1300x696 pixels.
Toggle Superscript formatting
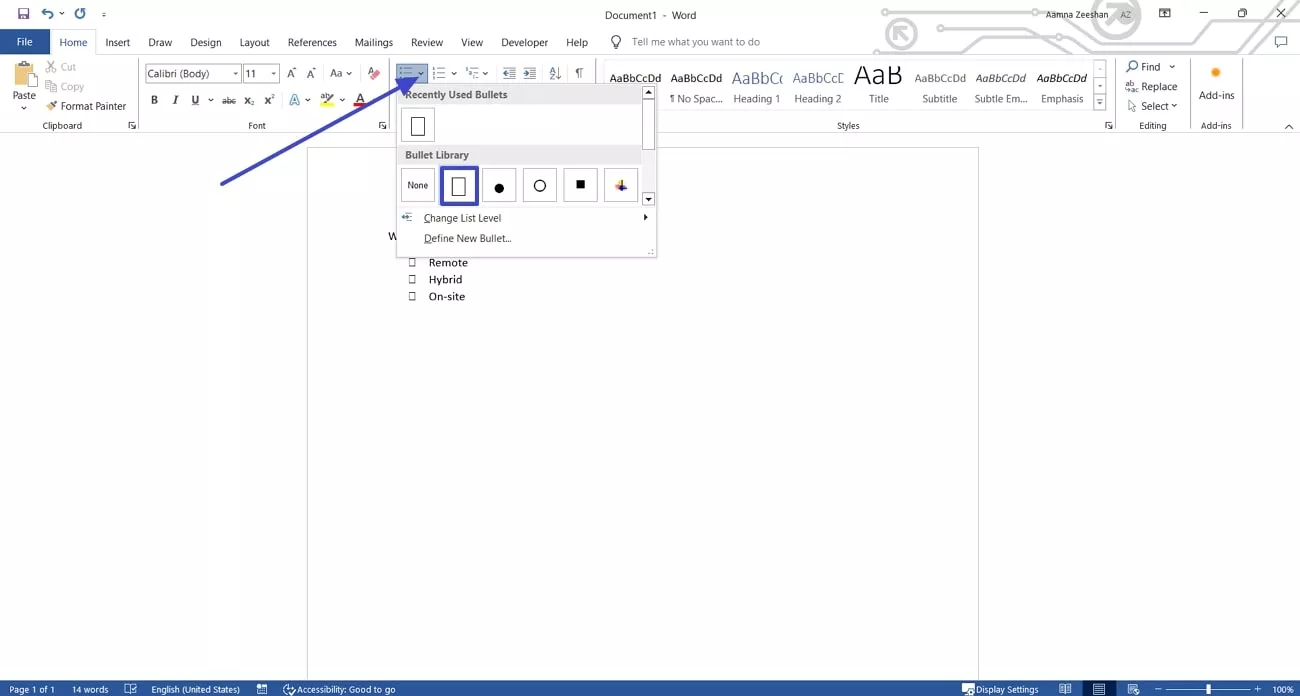(269, 100)
